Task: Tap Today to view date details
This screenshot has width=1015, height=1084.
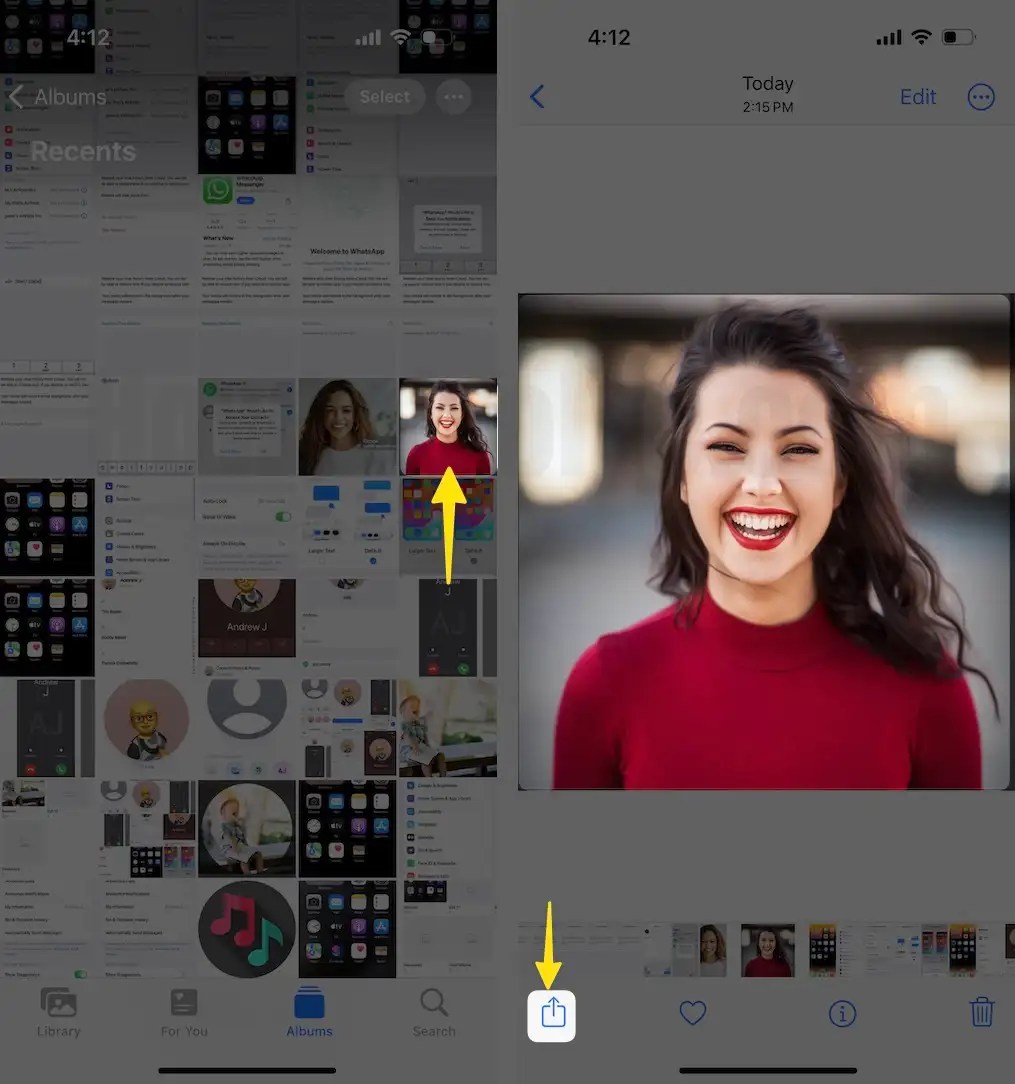Action: click(x=767, y=83)
